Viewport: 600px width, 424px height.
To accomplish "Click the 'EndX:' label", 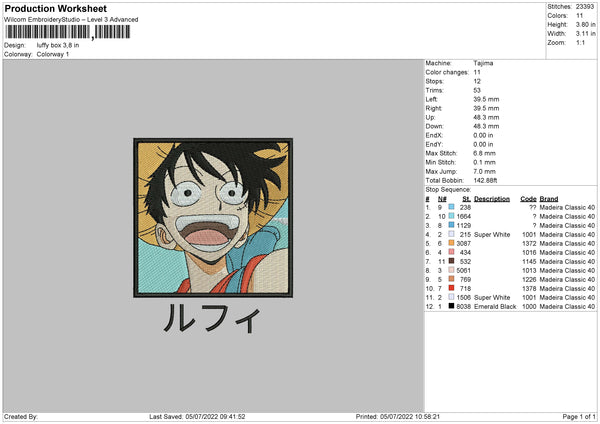I will (x=434, y=135).
